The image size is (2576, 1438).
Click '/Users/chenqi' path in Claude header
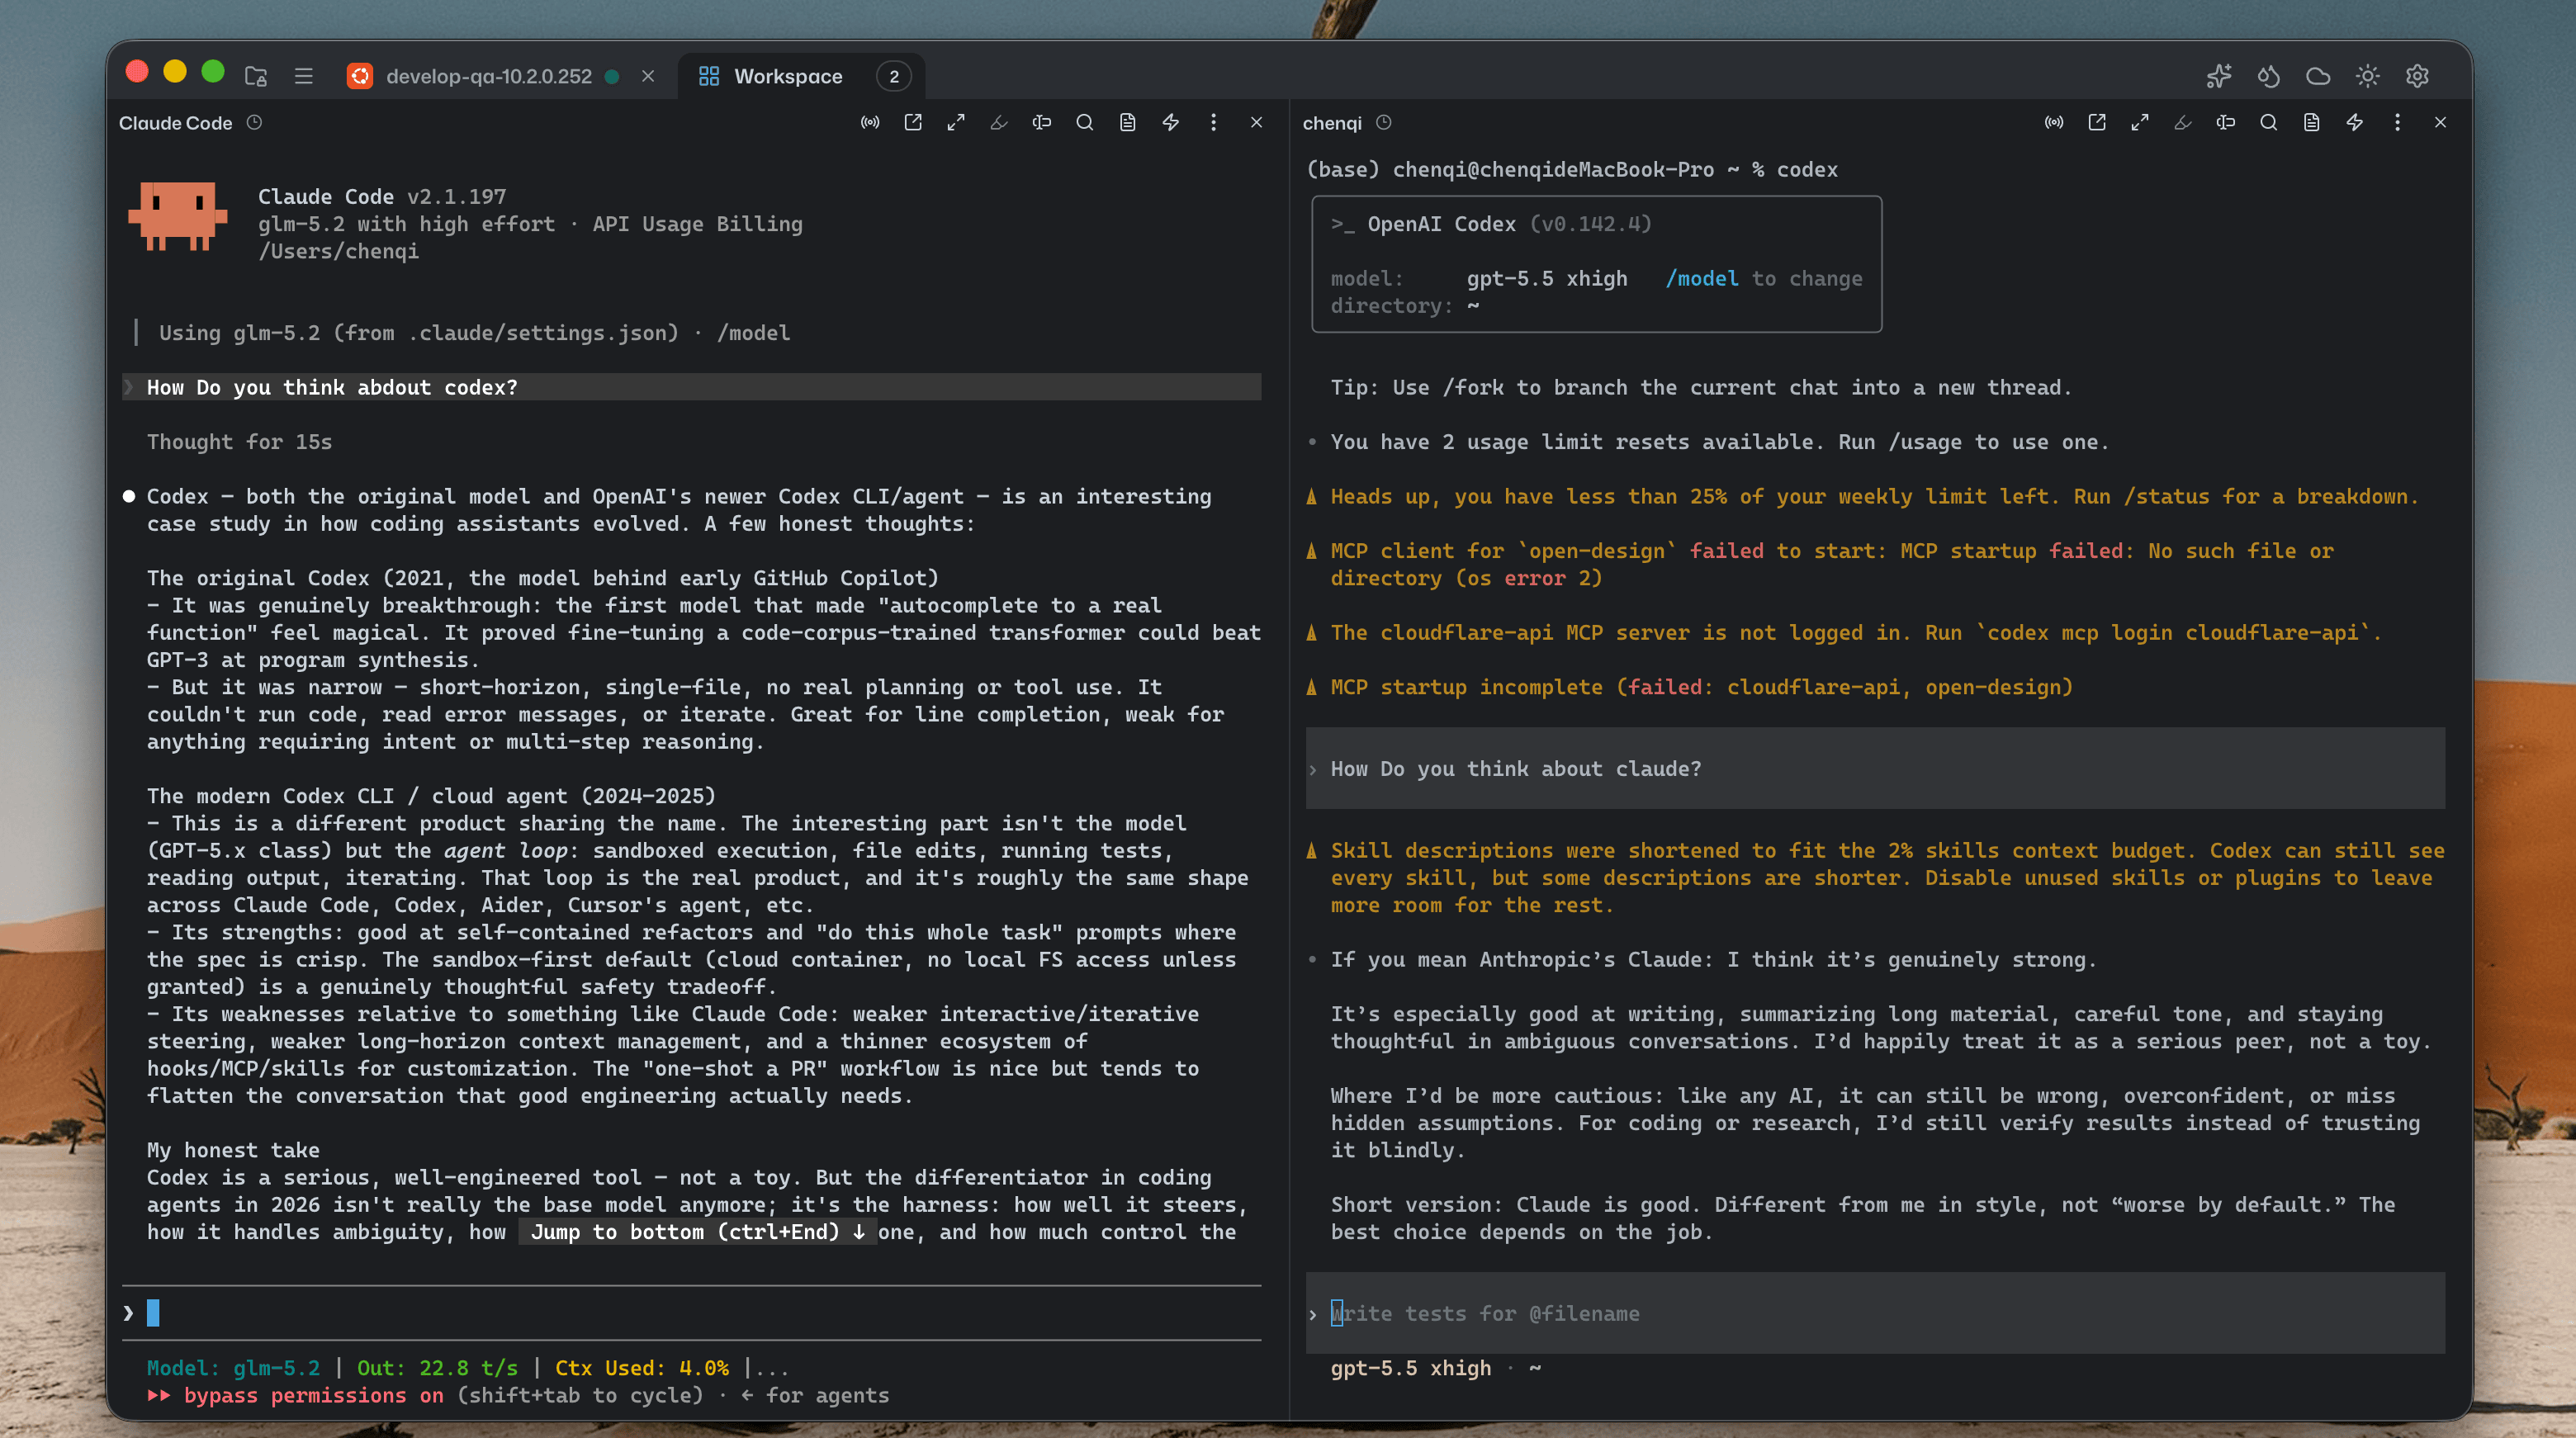338,251
